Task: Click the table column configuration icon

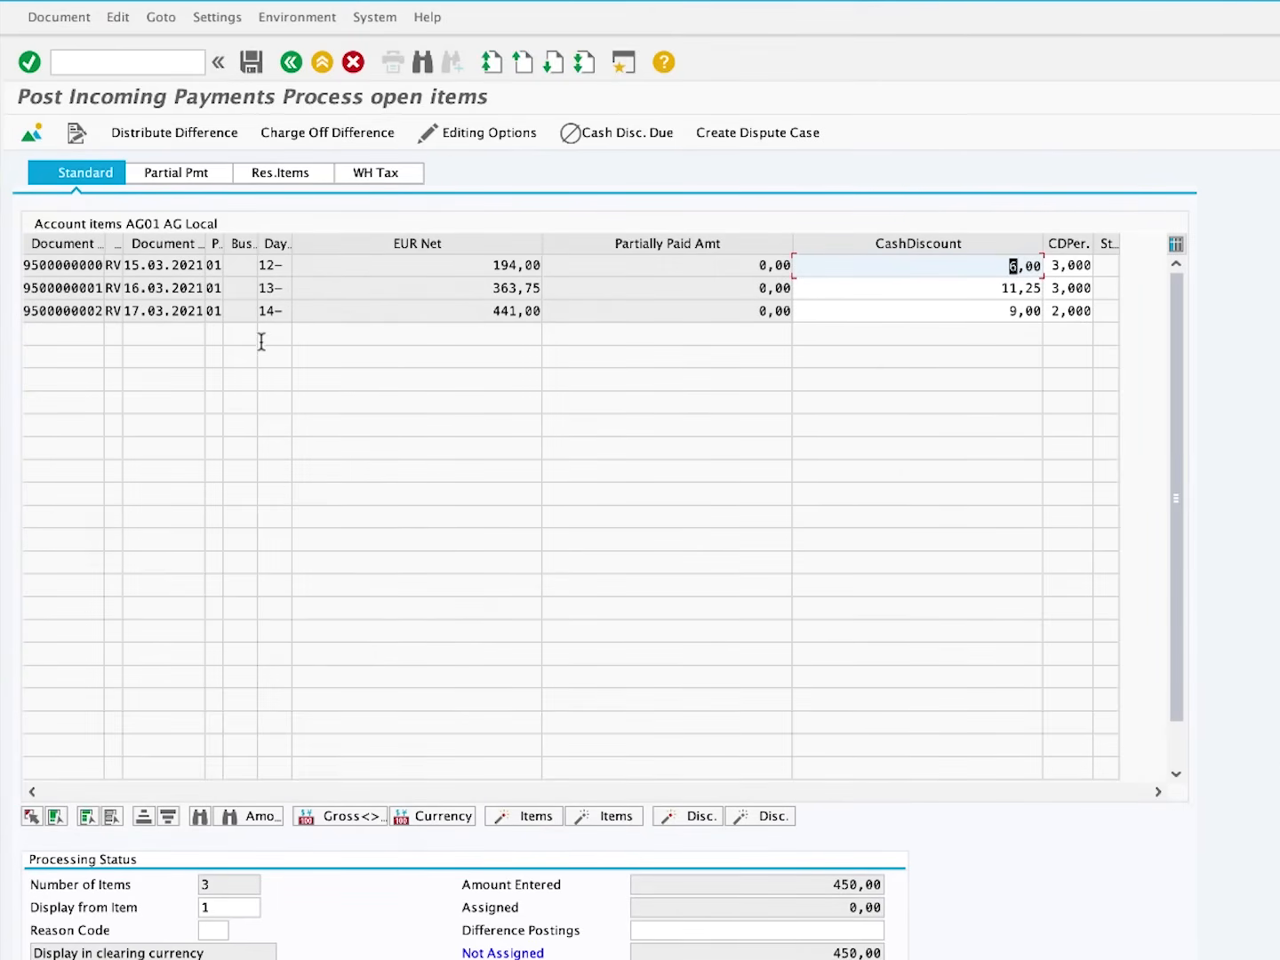Action: click(1176, 244)
